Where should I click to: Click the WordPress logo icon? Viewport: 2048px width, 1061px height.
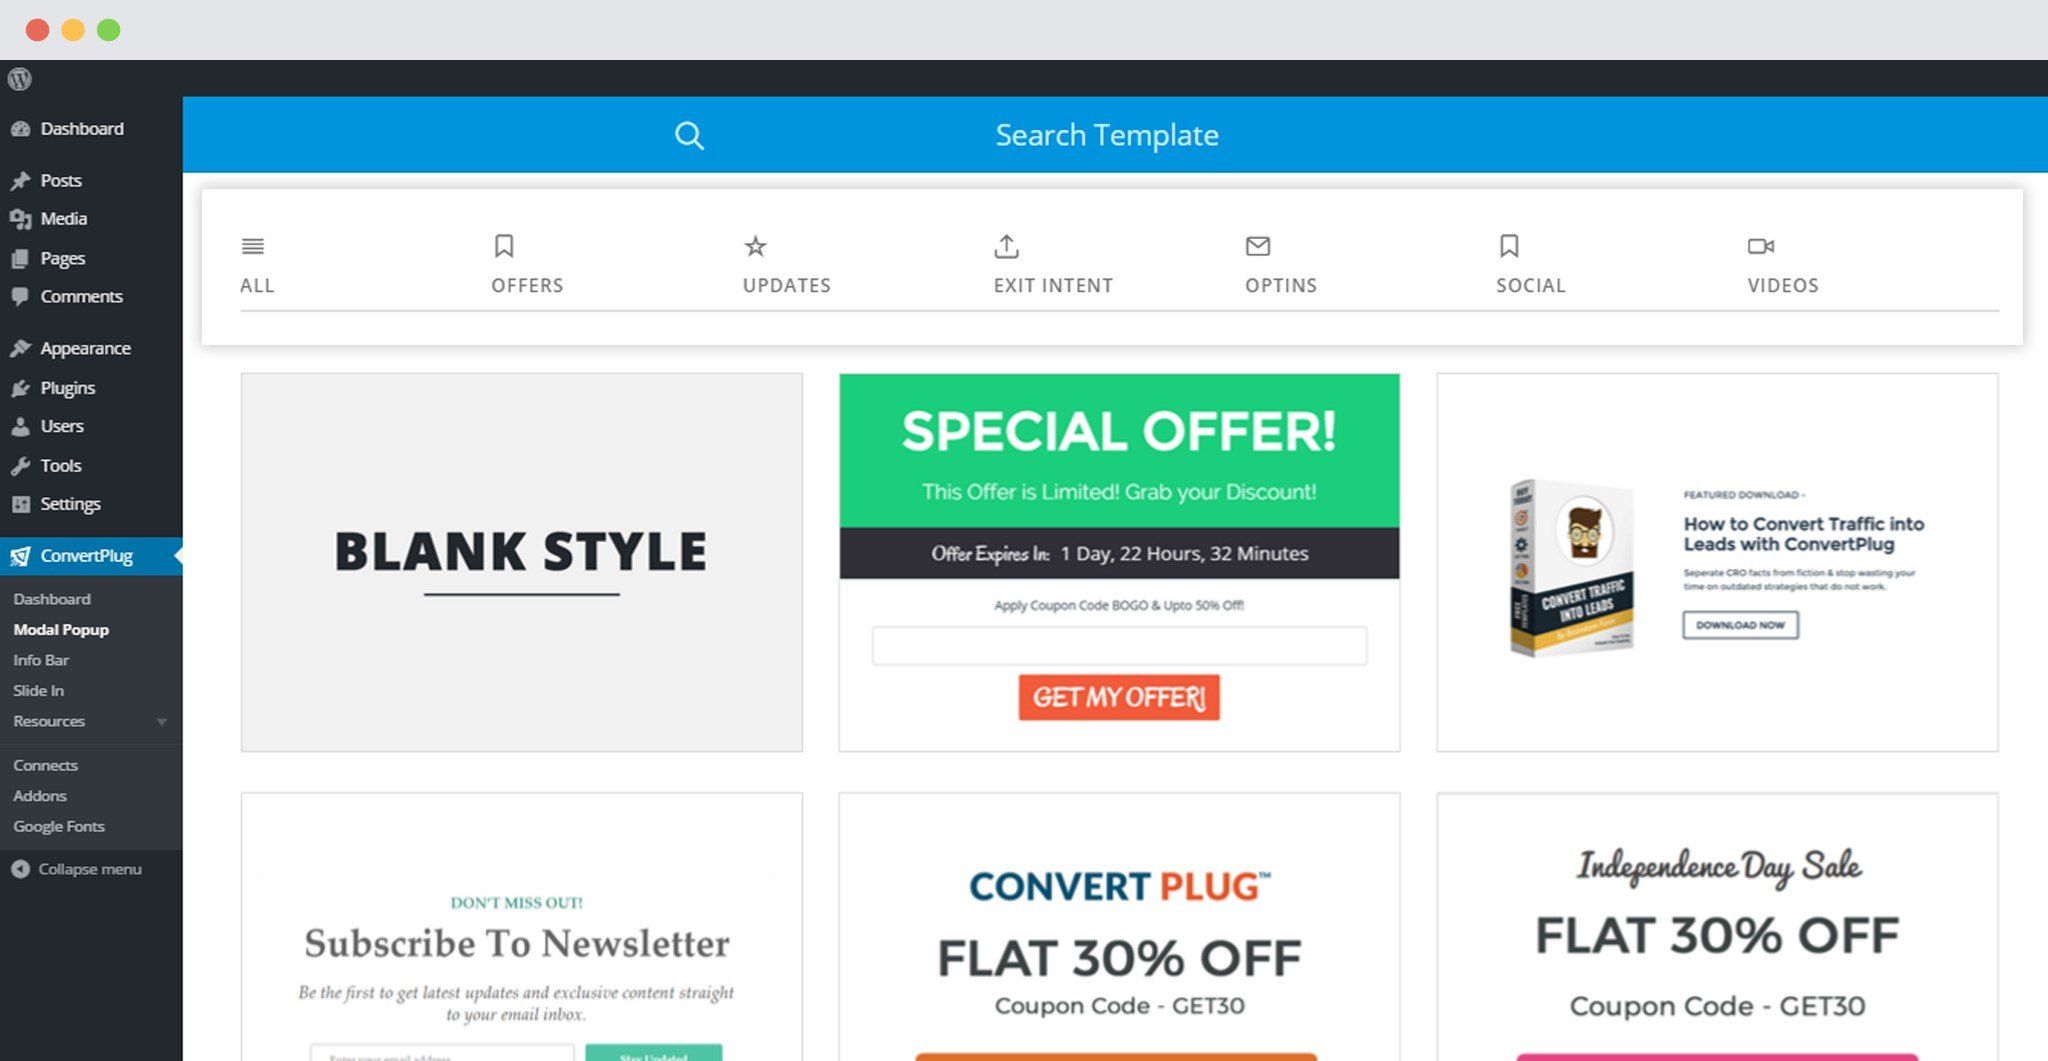(20, 78)
